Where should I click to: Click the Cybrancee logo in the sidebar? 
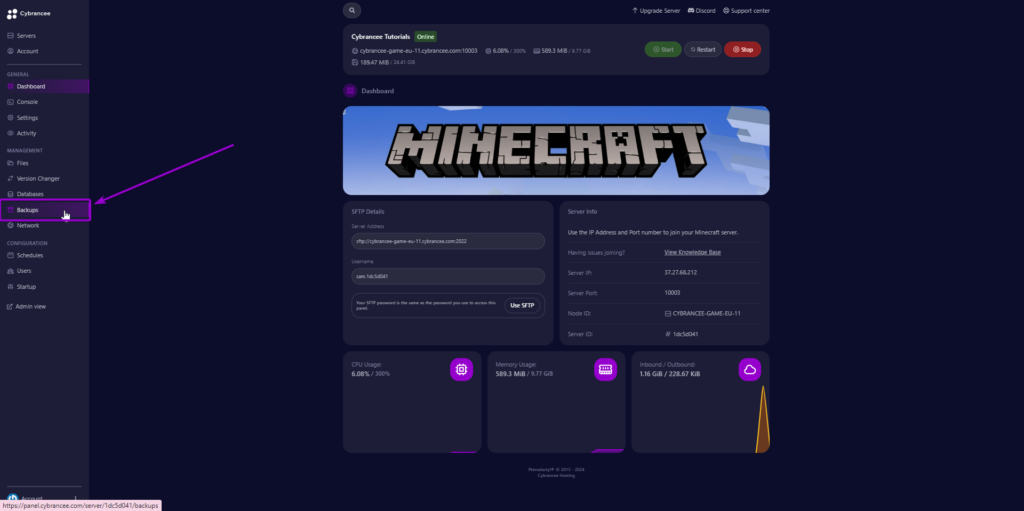29,13
